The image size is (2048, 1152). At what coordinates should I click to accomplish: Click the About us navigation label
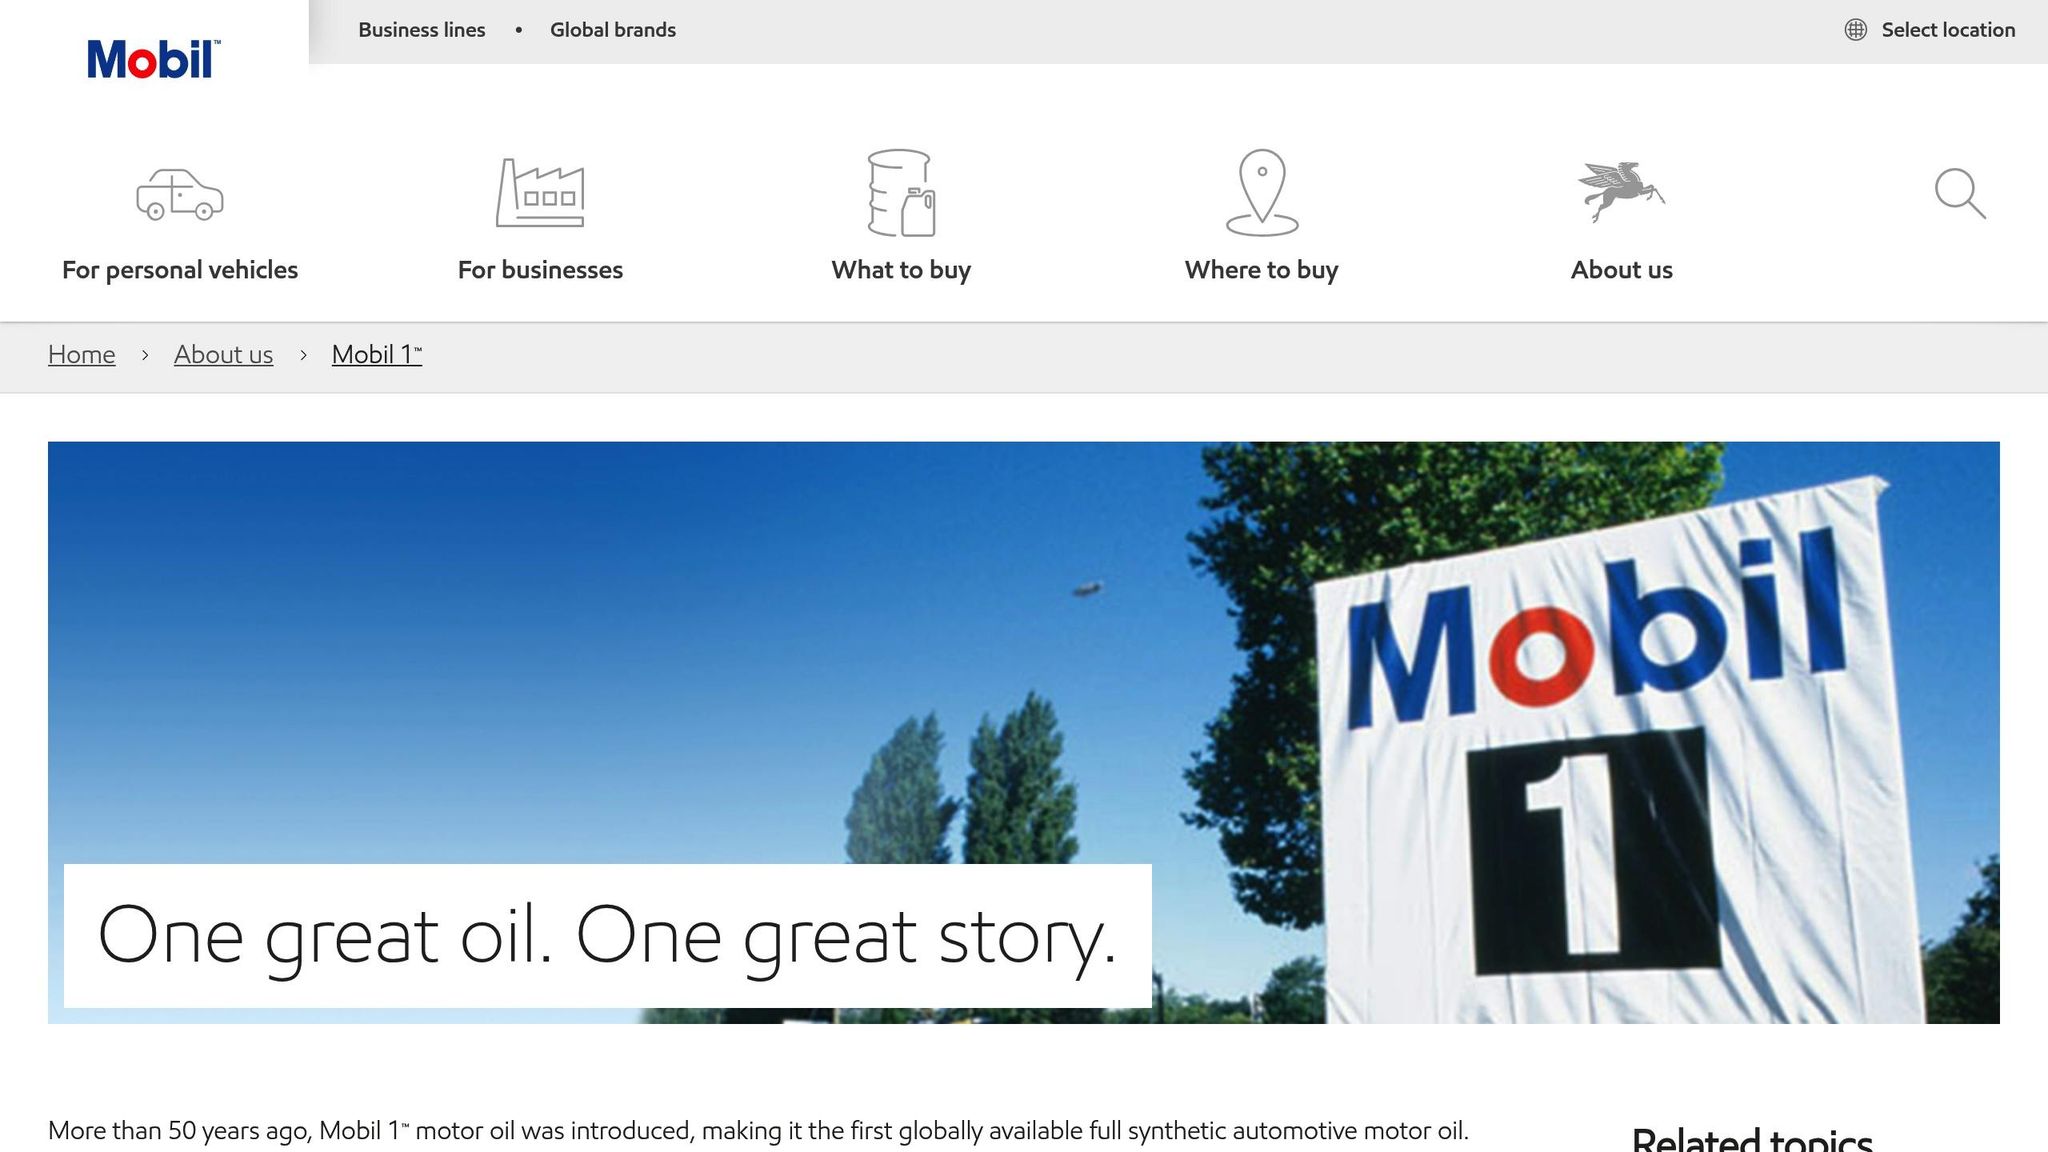coord(1620,269)
